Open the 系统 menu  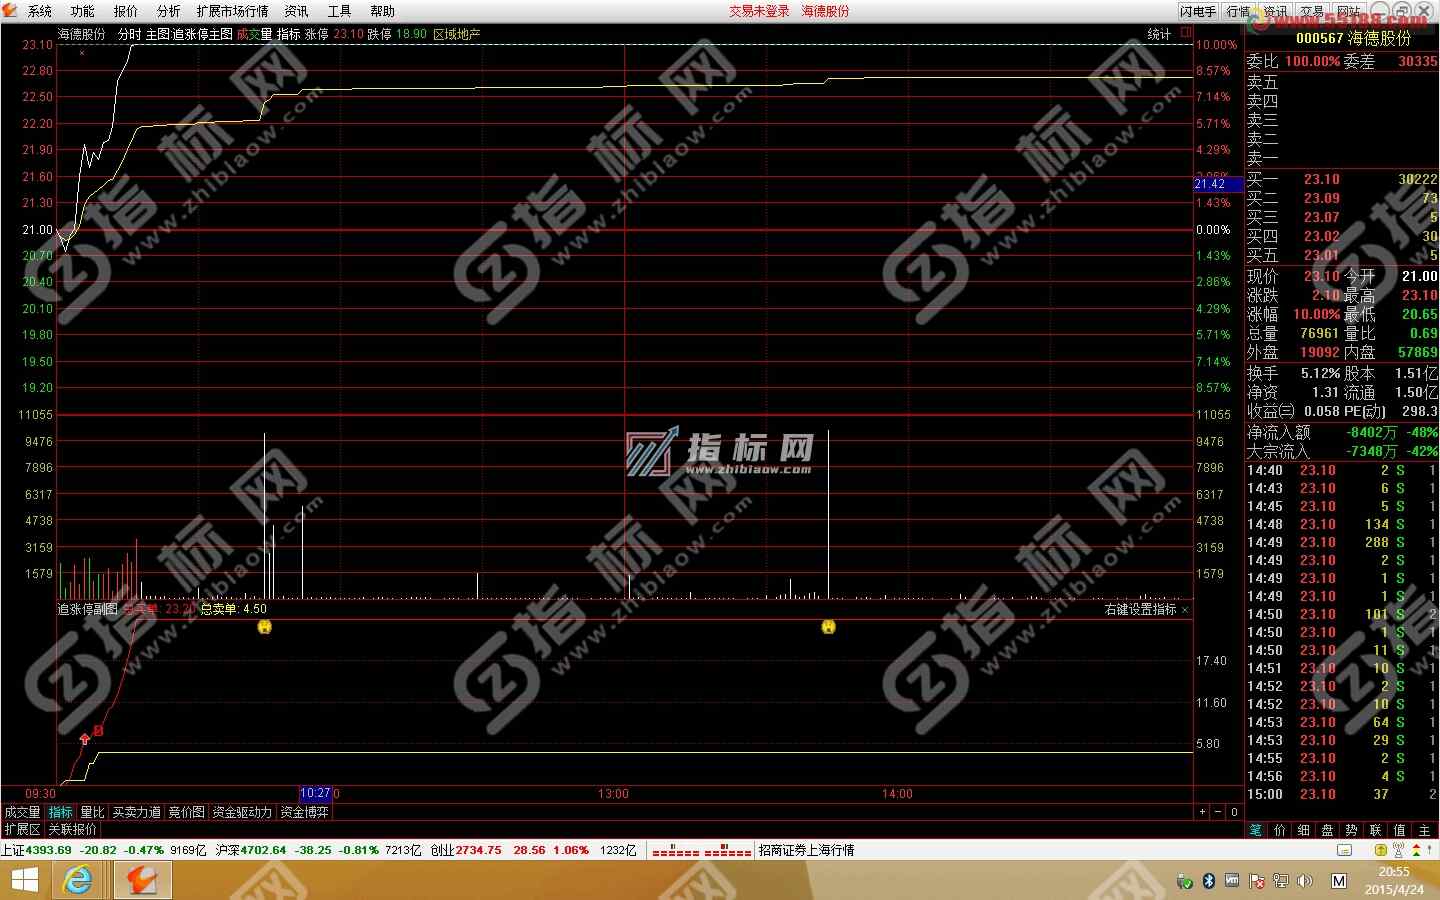pyautogui.click(x=40, y=11)
